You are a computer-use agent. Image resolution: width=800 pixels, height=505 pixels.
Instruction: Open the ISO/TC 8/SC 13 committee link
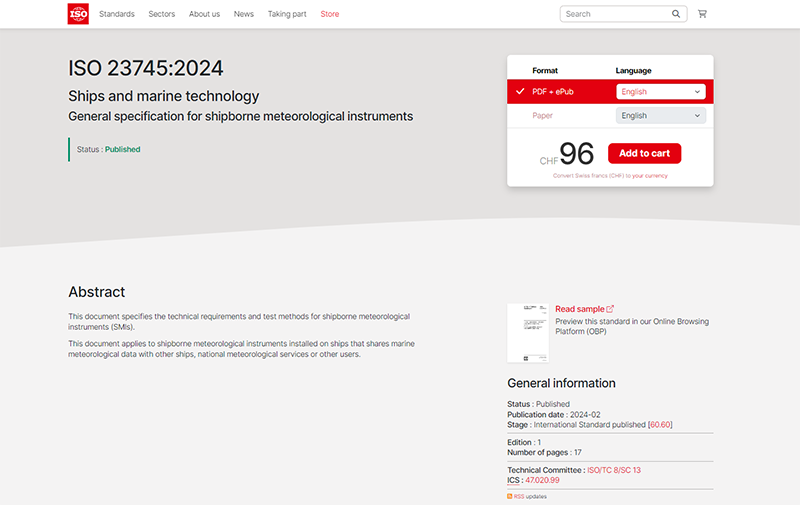click(612, 469)
